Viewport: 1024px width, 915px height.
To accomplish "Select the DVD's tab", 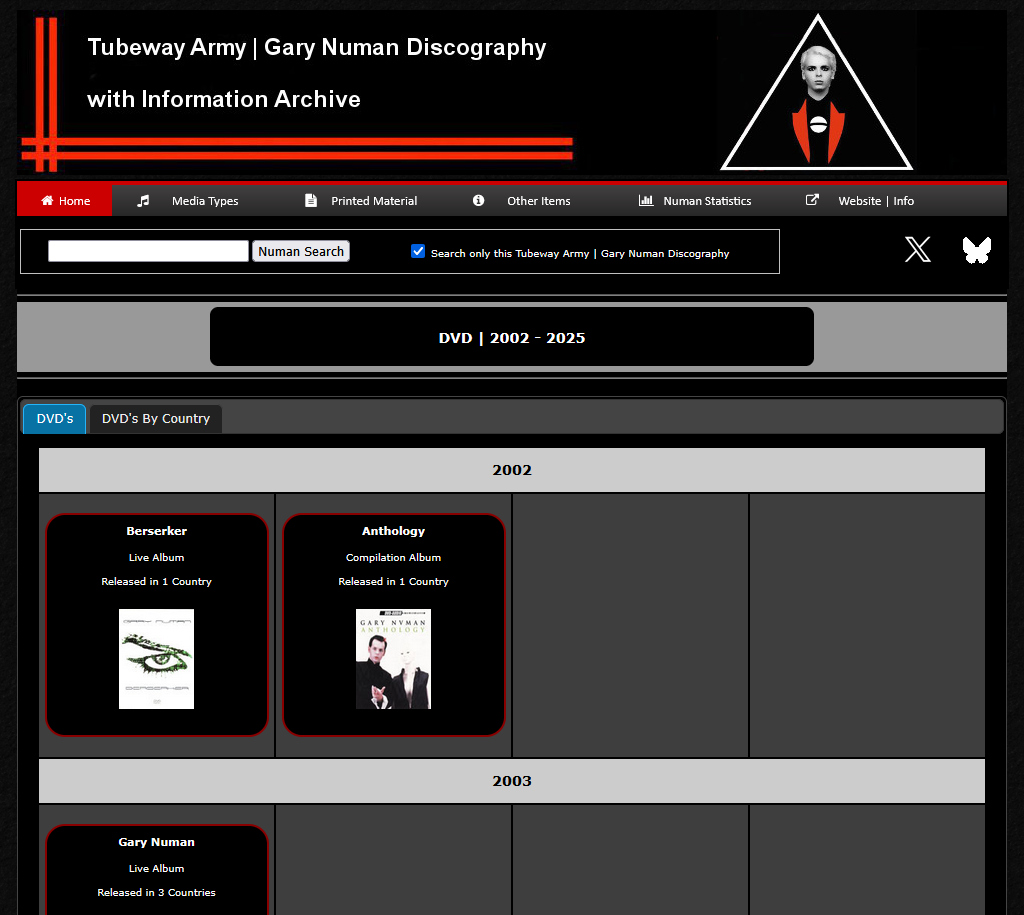I will 55,419.
